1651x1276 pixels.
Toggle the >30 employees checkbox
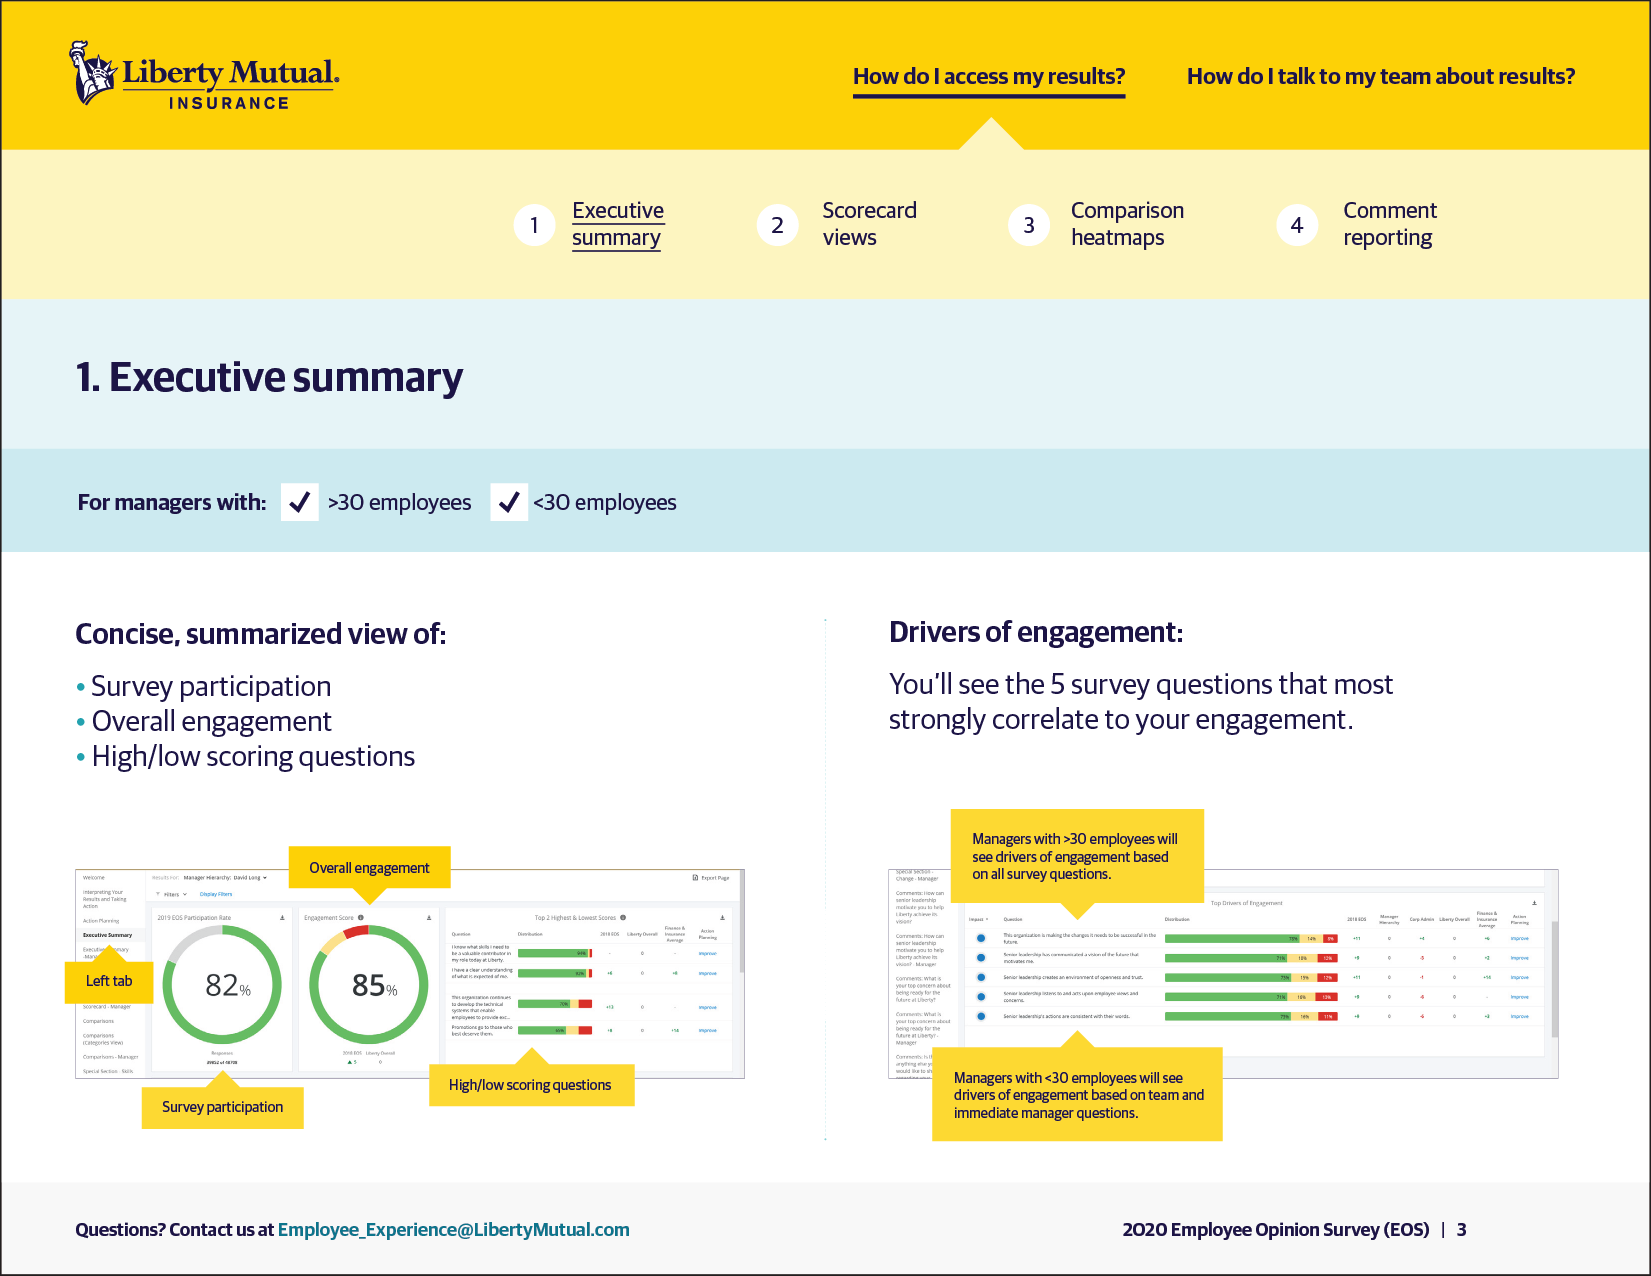pyautogui.click(x=299, y=502)
